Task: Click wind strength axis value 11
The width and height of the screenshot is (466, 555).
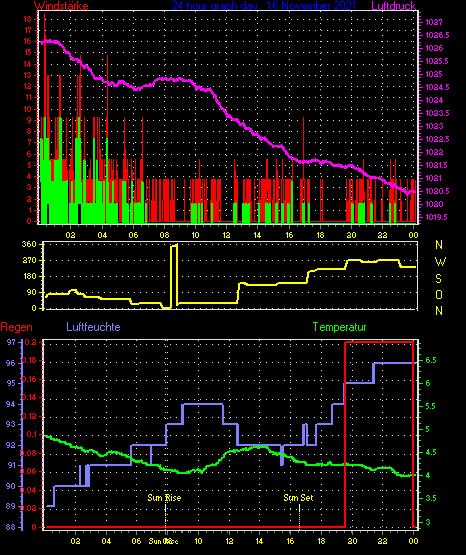Action: [x=28, y=97]
